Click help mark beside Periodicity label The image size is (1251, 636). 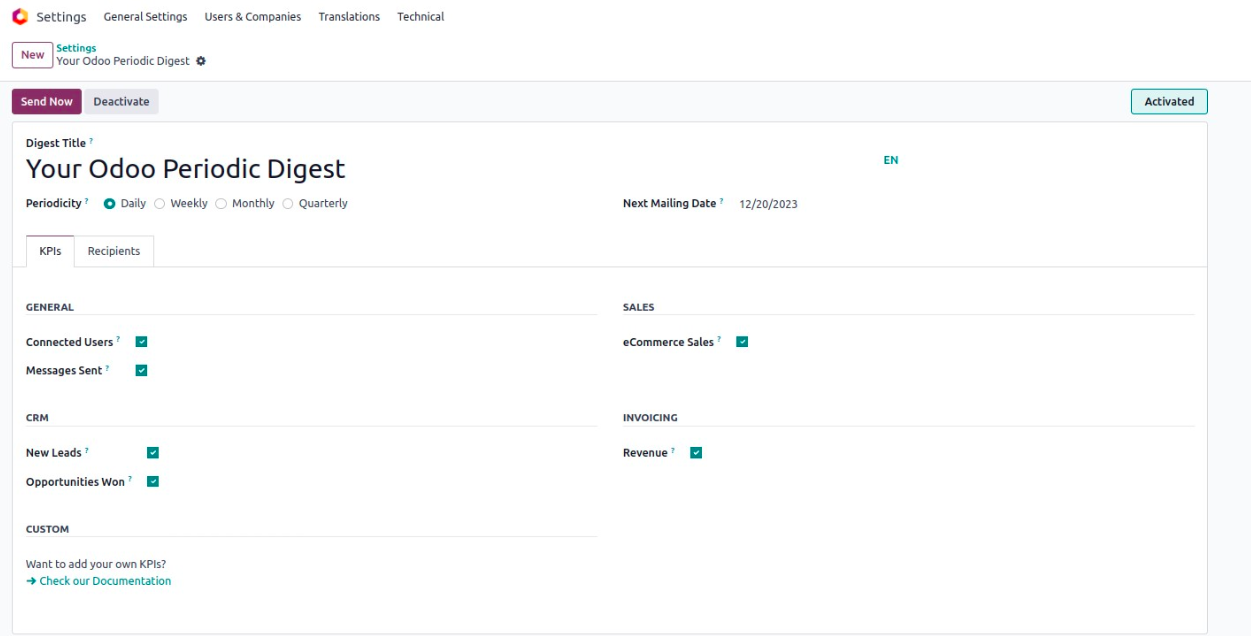point(87,201)
